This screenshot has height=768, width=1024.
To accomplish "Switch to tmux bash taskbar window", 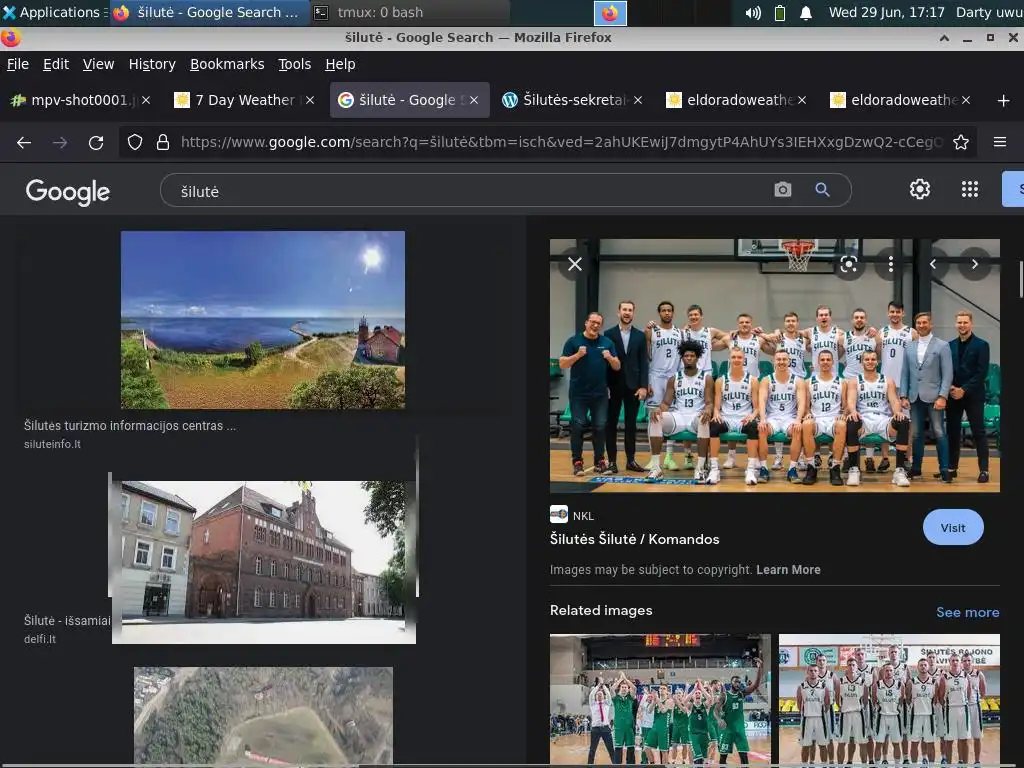I will [x=409, y=12].
